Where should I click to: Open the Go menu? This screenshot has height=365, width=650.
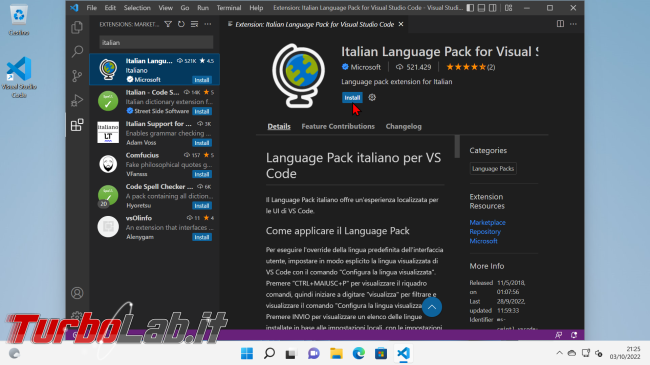tap(184, 8)
